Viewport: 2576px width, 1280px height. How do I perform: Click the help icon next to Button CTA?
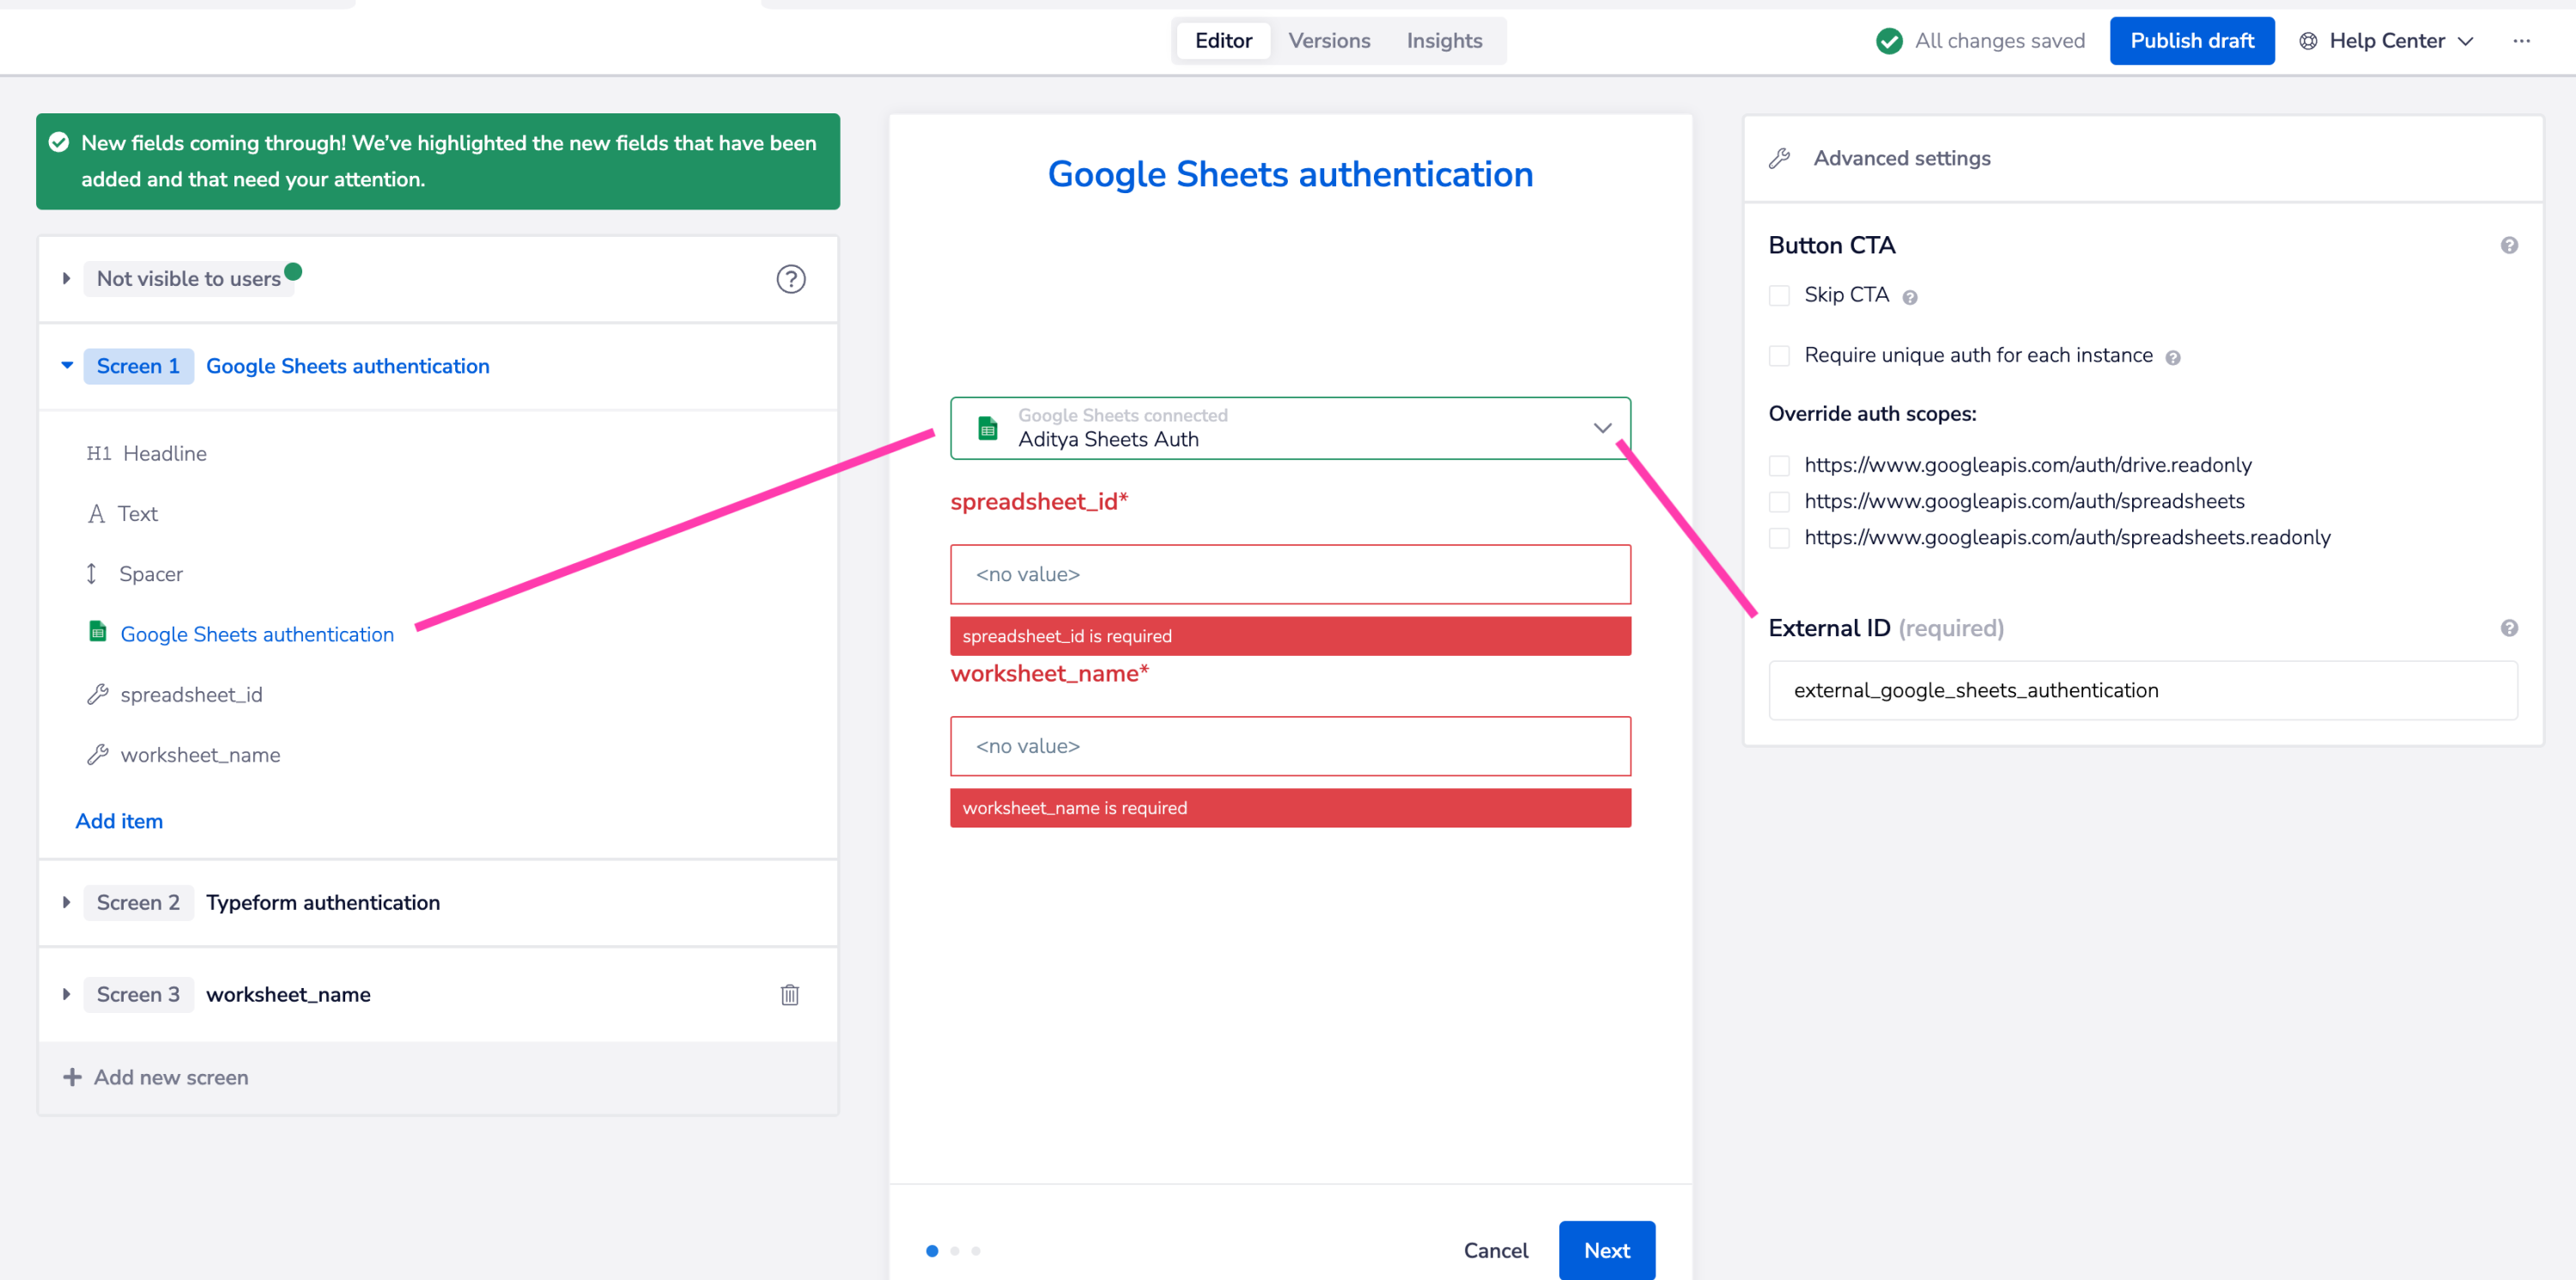2508,245
